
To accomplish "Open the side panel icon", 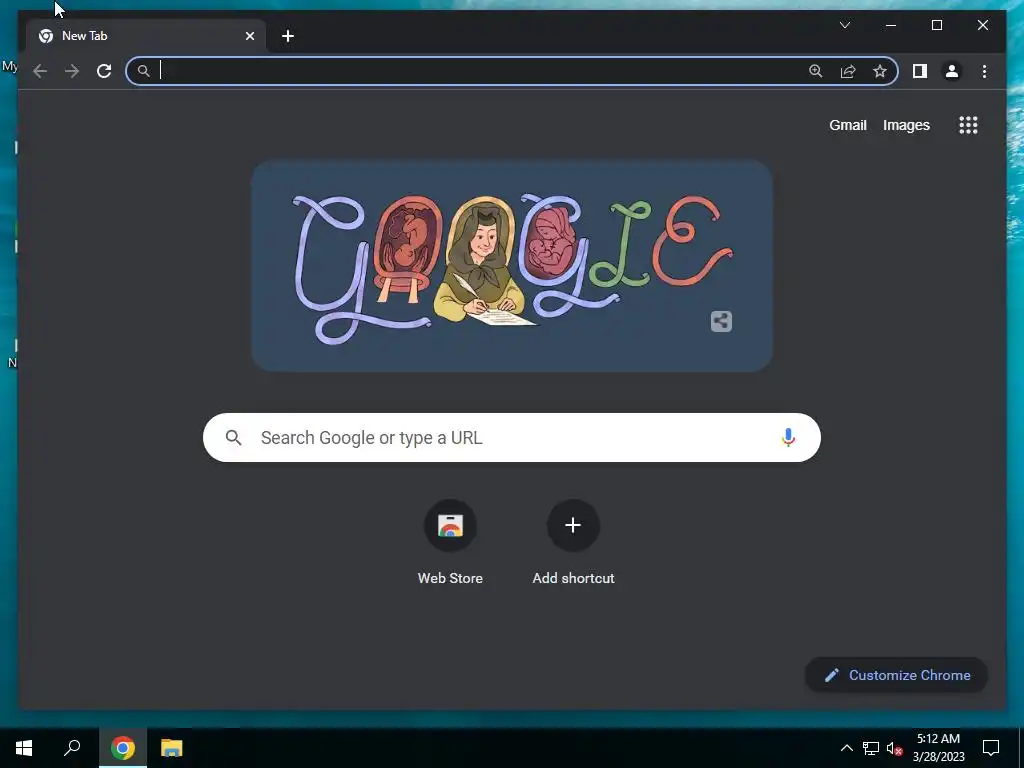I will coord(920,71).
